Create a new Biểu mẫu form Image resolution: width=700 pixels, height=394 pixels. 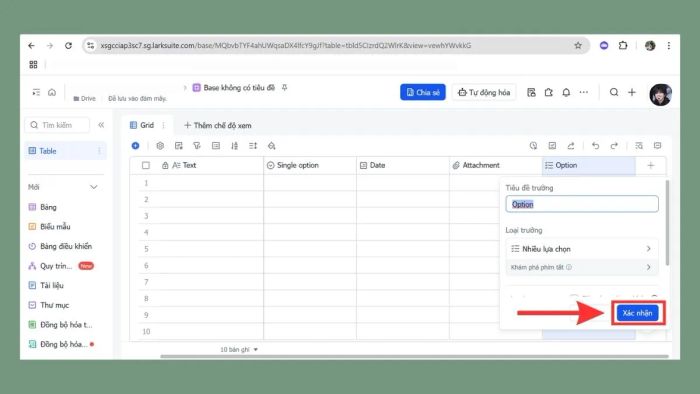tap(50, 227)
